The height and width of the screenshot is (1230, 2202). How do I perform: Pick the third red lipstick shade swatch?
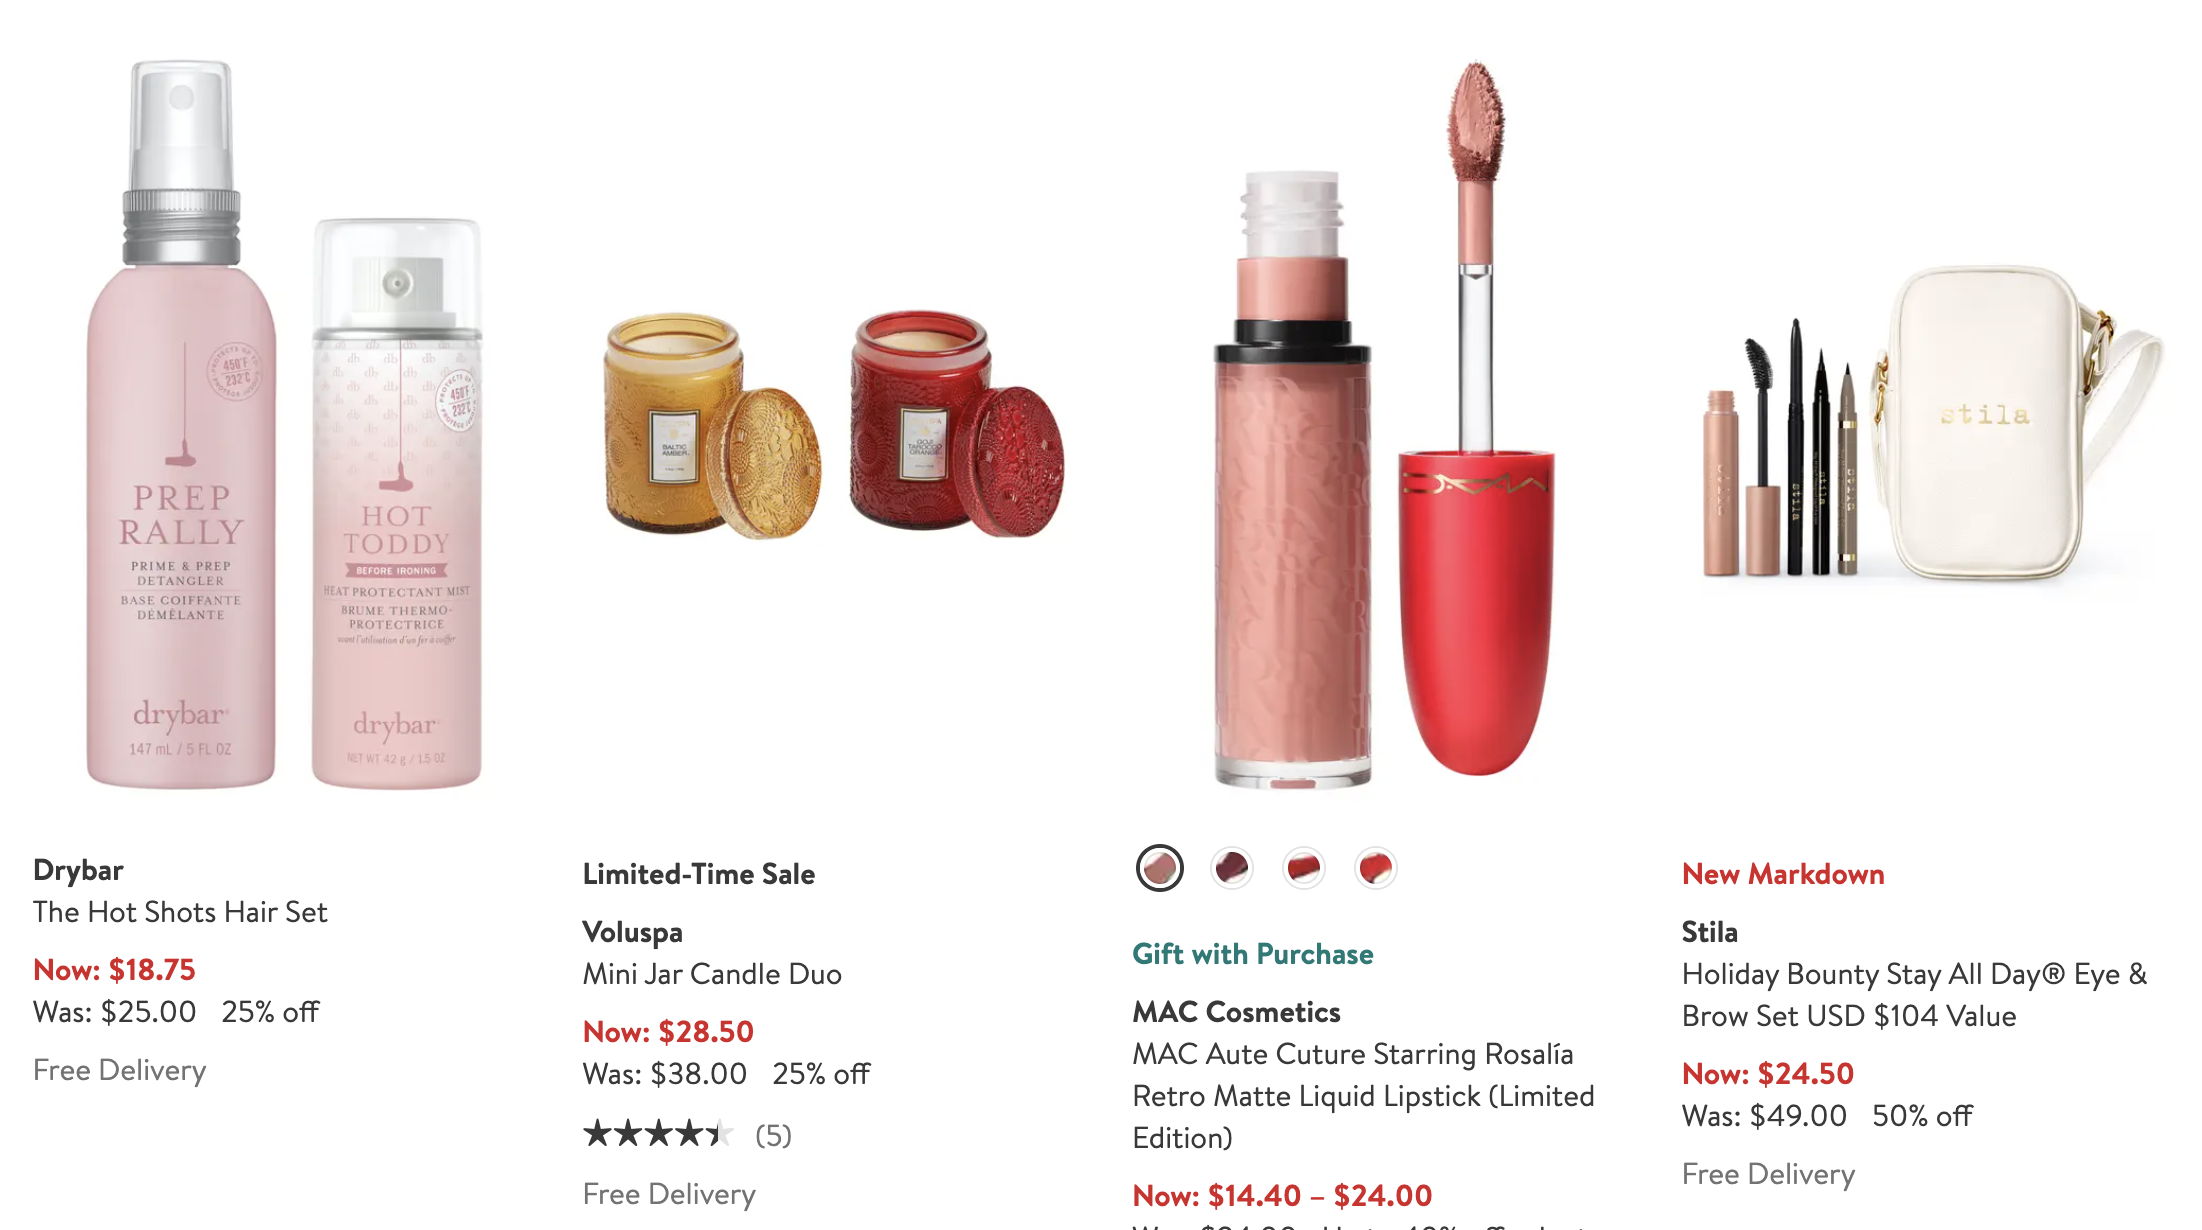[x=1303, y=868]
